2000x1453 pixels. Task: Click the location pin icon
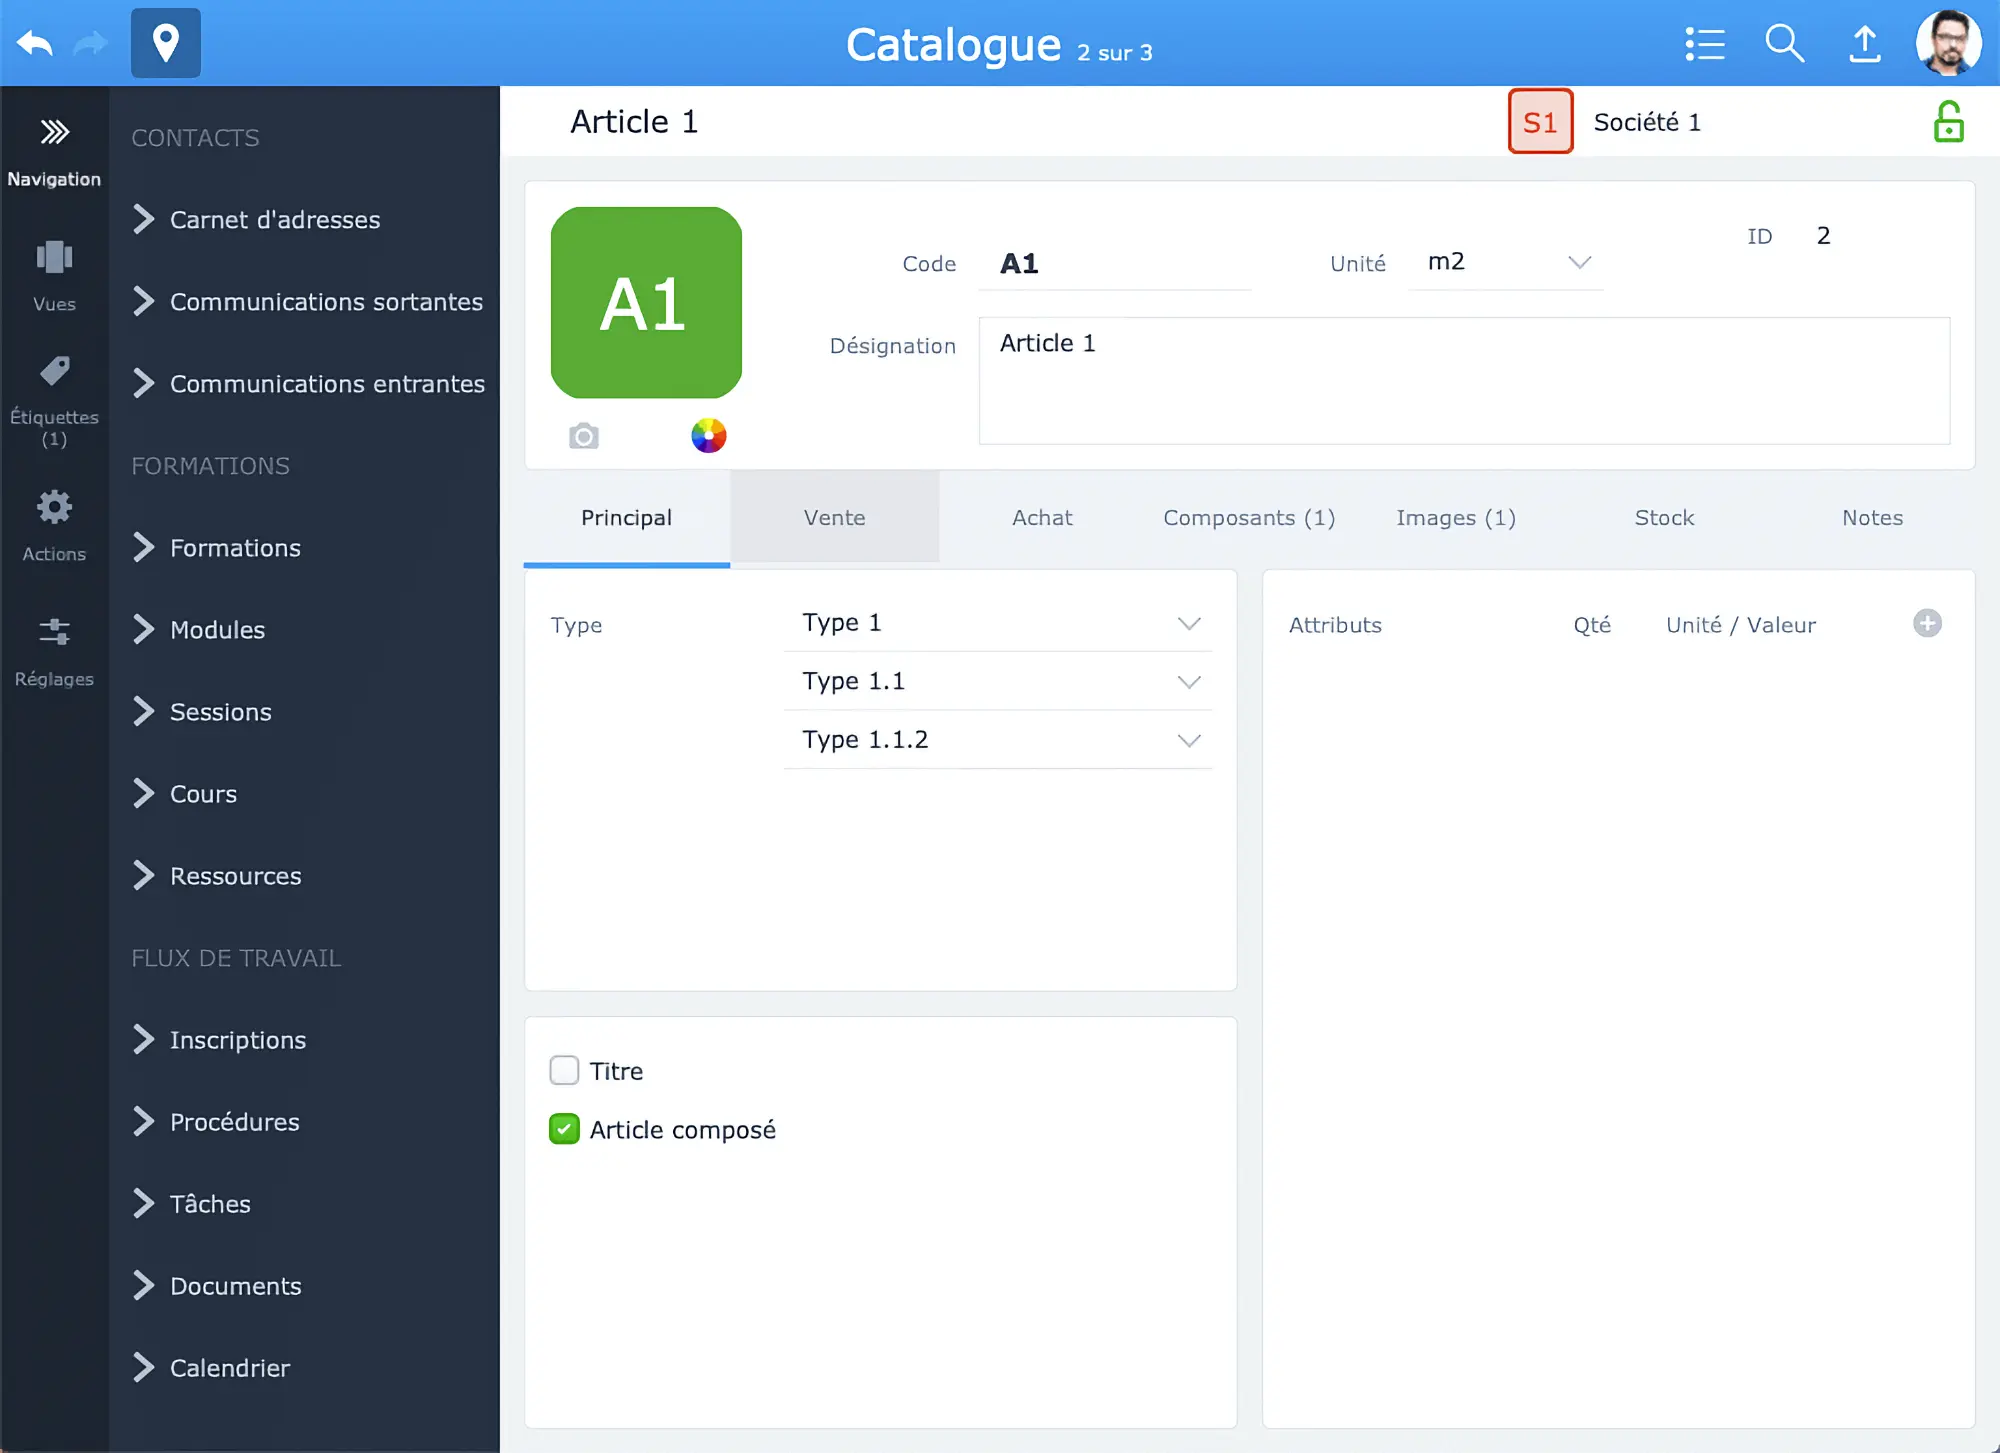coord(166,43)
